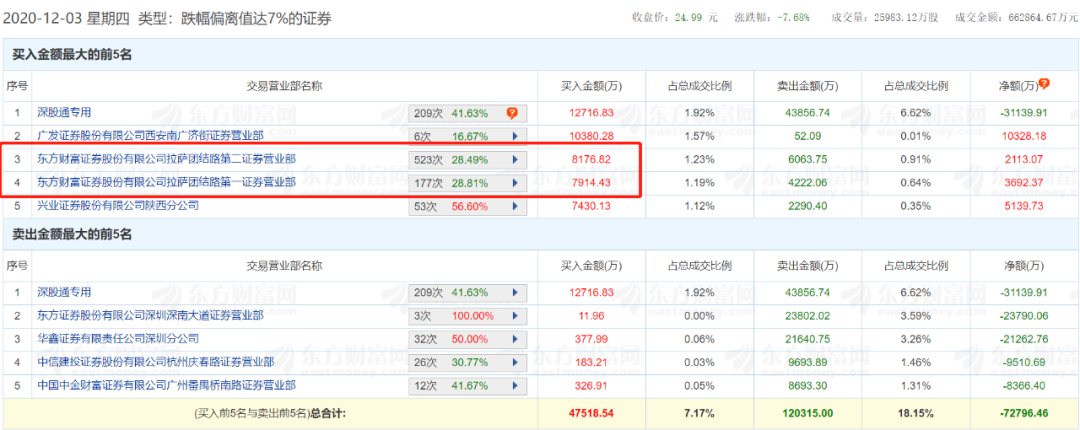
Task: Open 东方财富证券拉萨团结路第二证券营业部 link
Action: [167, 159]
